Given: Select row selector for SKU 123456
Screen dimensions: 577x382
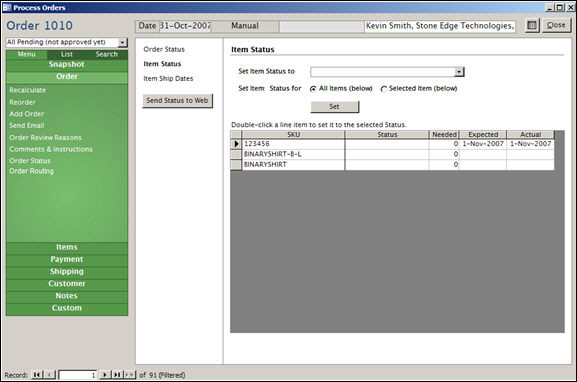Looking at the screenshot, I should 236,144.
